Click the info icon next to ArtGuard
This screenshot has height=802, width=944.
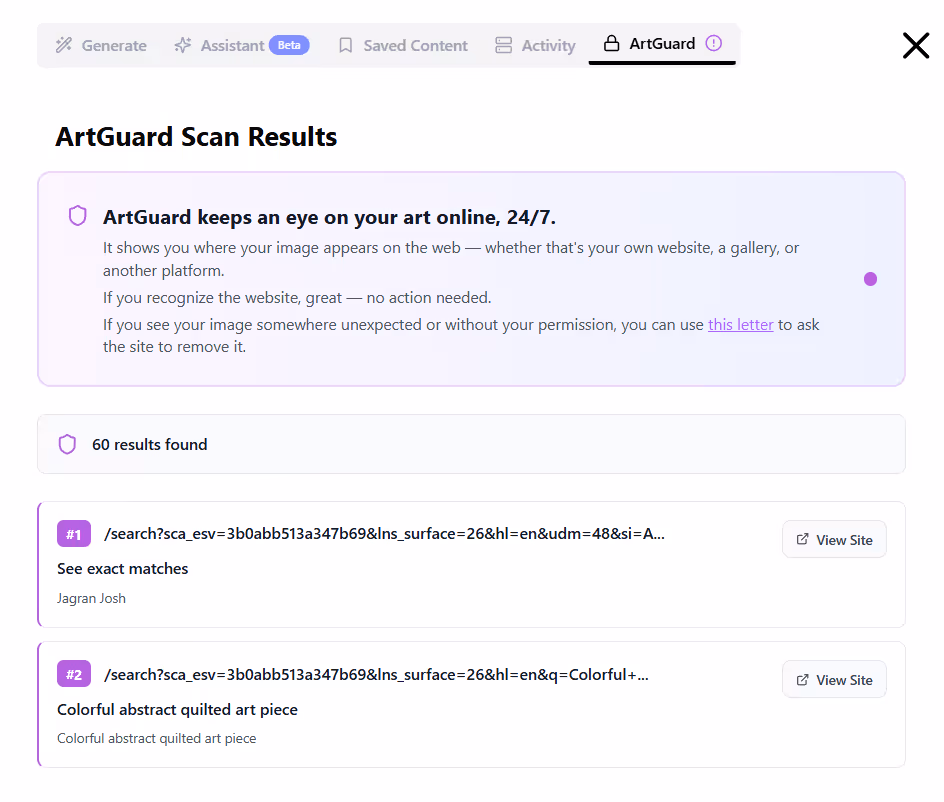[714, 43]
